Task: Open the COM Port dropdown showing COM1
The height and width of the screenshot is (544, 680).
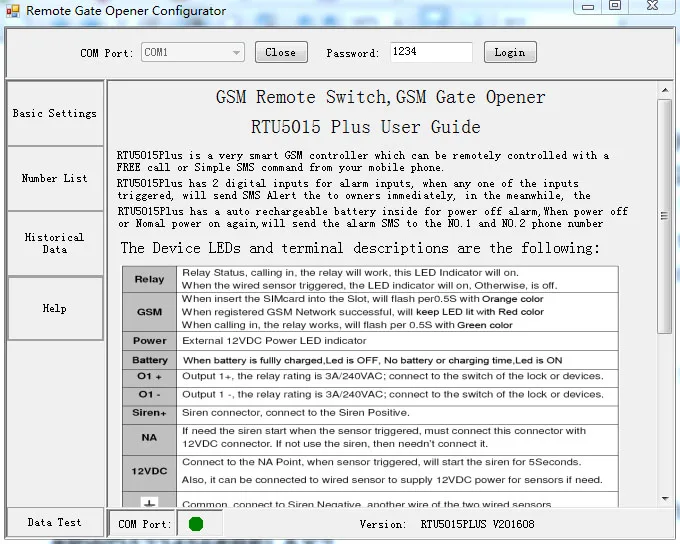Action: point(193,52)
